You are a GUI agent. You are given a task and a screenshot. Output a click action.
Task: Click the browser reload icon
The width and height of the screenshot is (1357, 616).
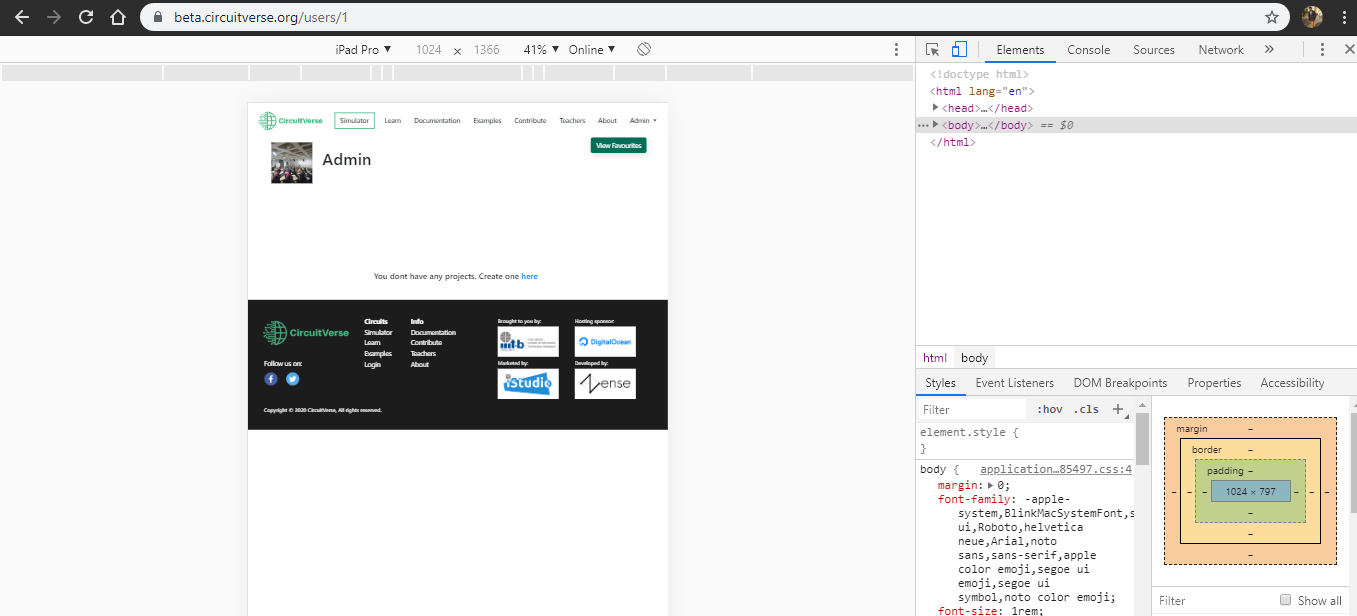86,17
